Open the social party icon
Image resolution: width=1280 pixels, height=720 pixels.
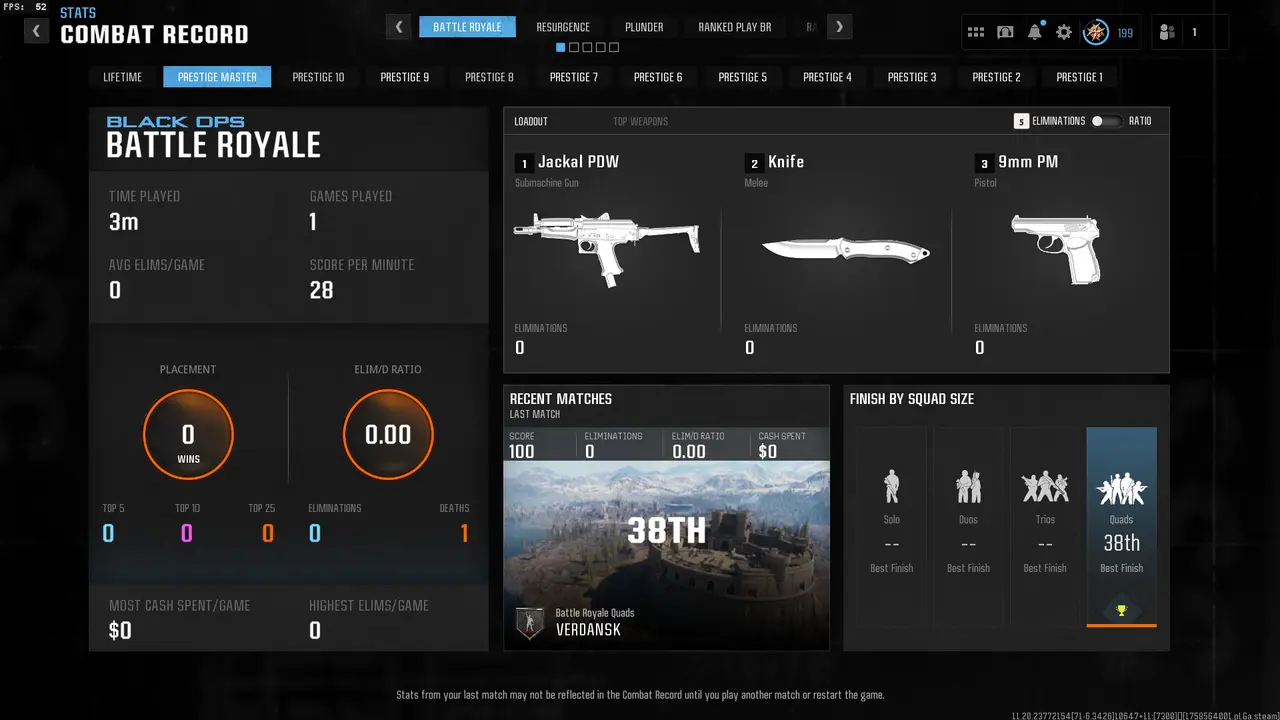click(1167, 32)
